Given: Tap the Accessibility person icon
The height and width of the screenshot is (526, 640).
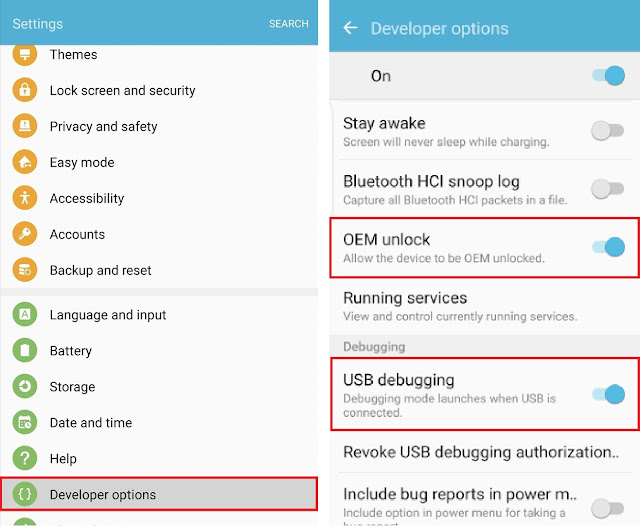Looking at the screenshot, I should tap(25, 198).
